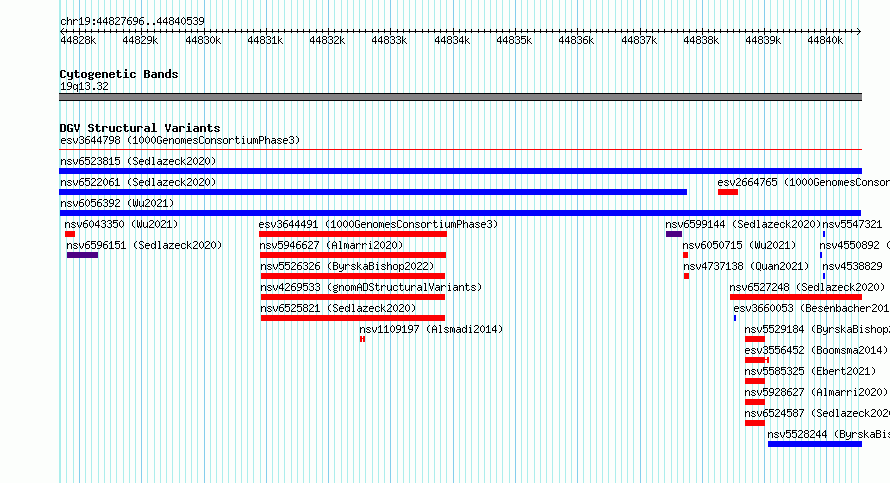Click the red bar under nsv6524587
This screenshot has width=890, height=483.
[755, 423]
